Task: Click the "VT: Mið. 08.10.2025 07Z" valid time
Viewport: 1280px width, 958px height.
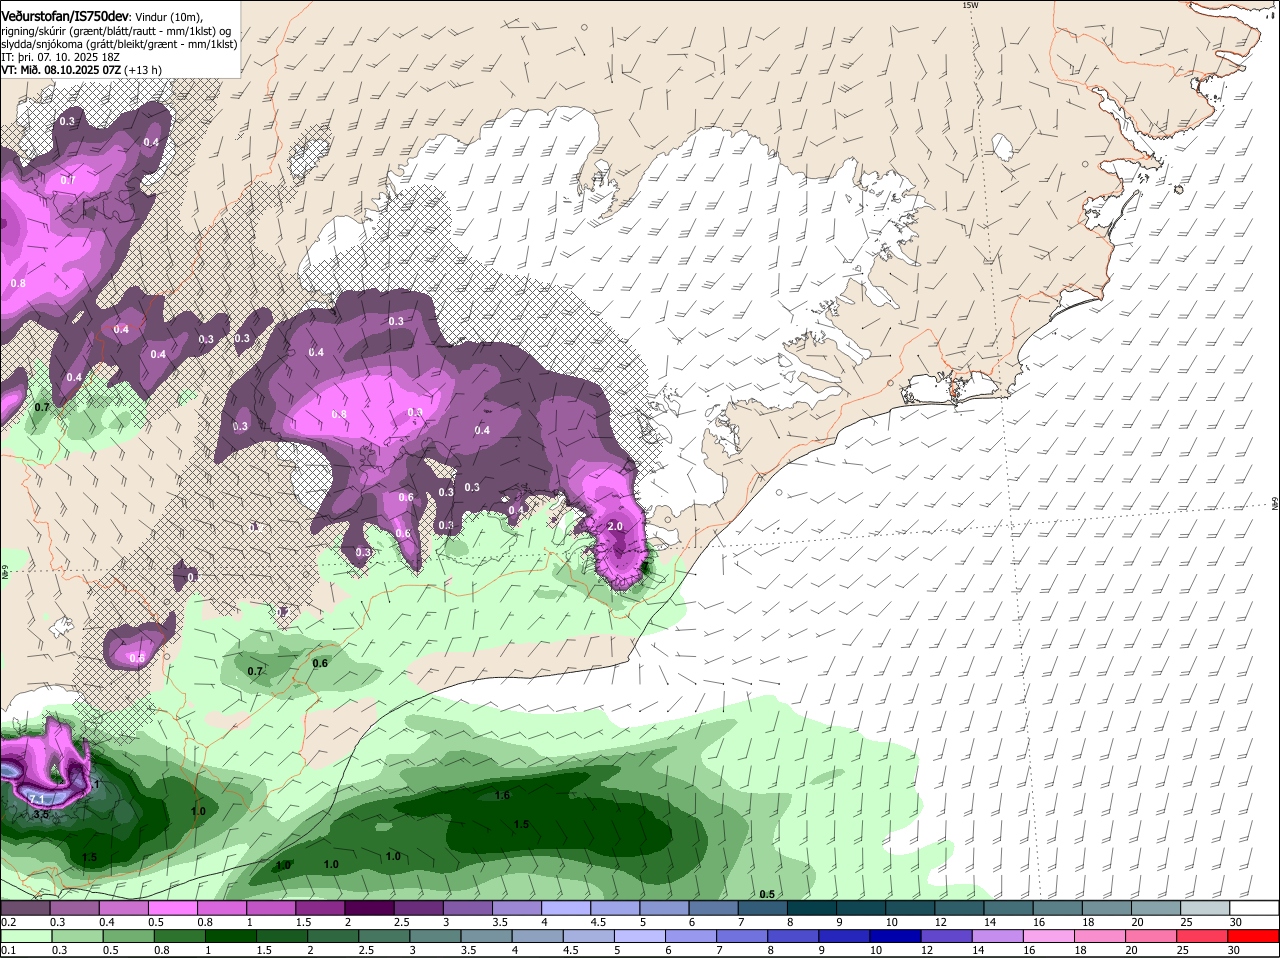Action: (x=62, y=70)
